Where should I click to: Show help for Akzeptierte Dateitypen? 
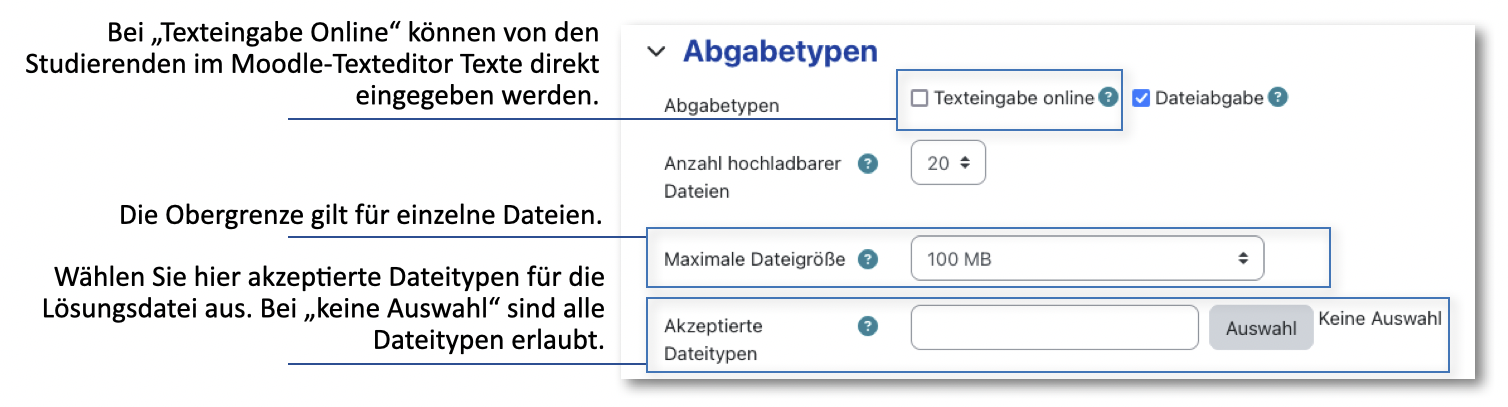[868, 326]
